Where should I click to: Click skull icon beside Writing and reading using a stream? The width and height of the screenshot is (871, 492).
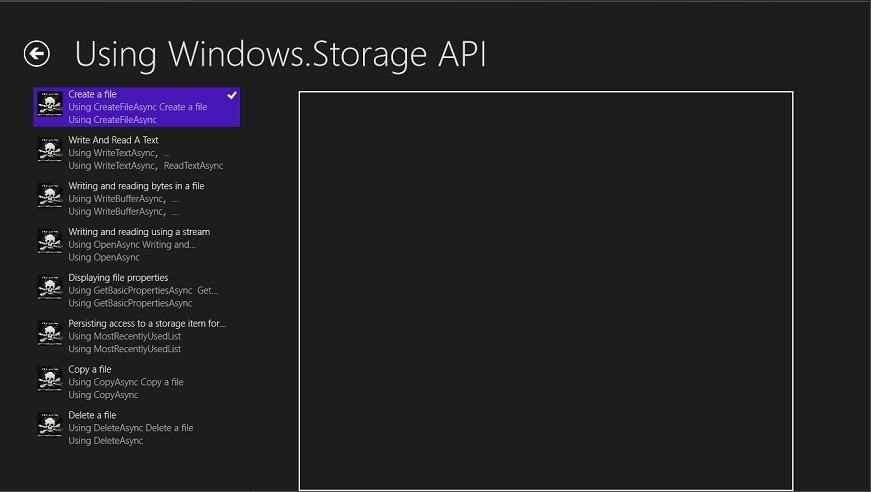(50, 242)
